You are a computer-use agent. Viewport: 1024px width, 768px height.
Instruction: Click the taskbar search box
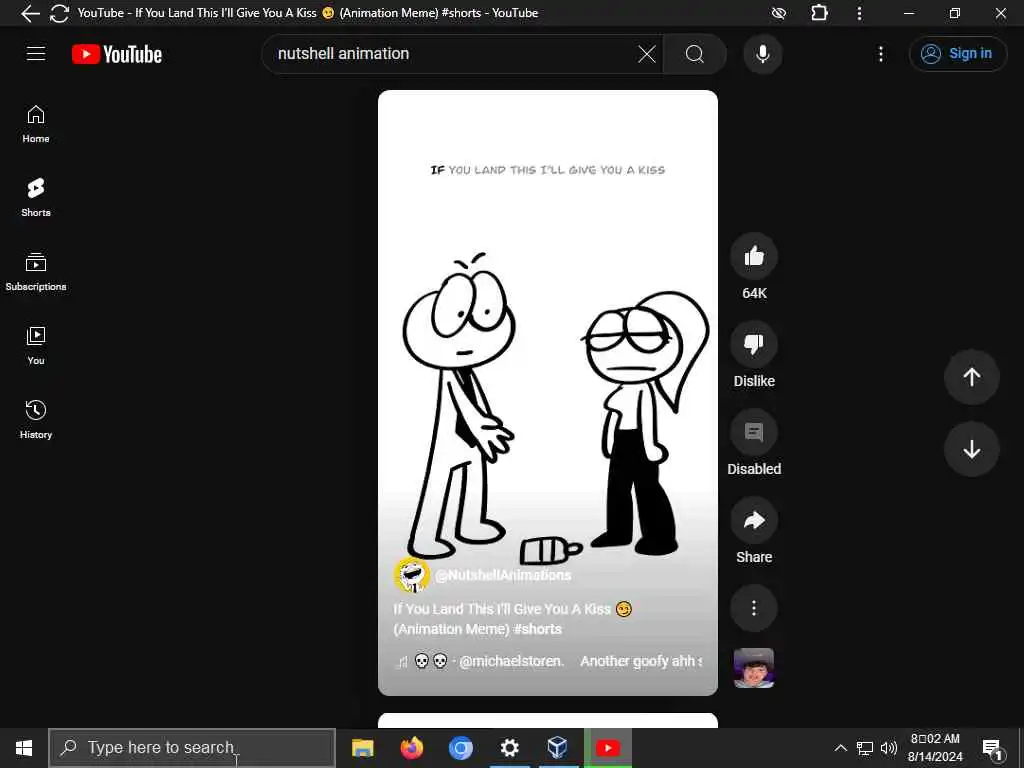coord(193,748)
